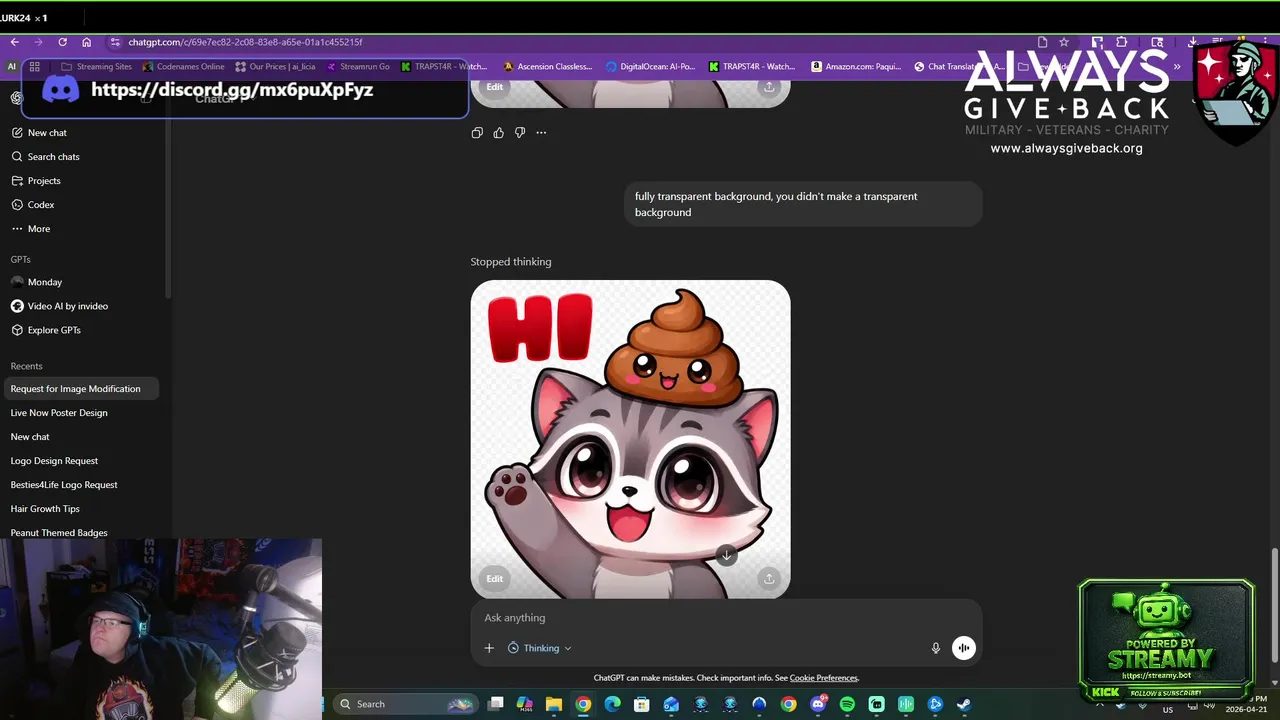
Task: Open Ascension Classless bookmark
Action: point(548,67)
